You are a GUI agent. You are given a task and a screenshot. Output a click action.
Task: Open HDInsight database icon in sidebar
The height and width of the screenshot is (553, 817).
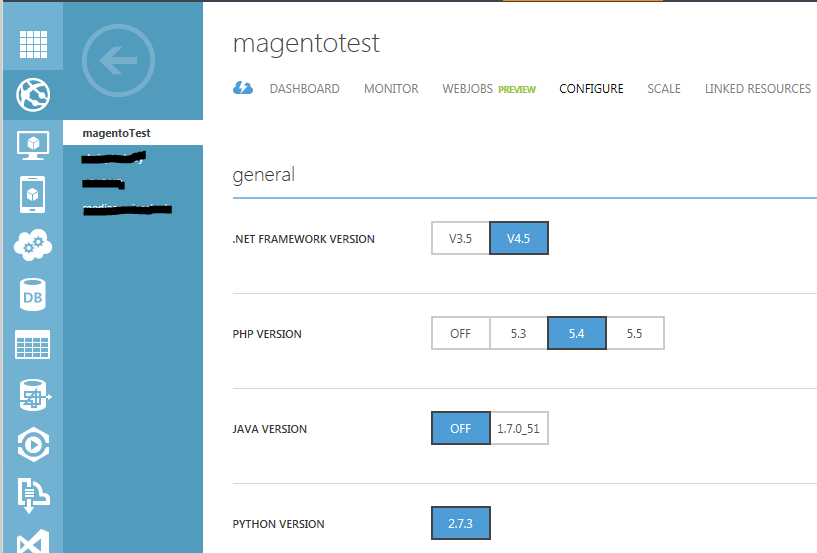[x=34, y=395]
